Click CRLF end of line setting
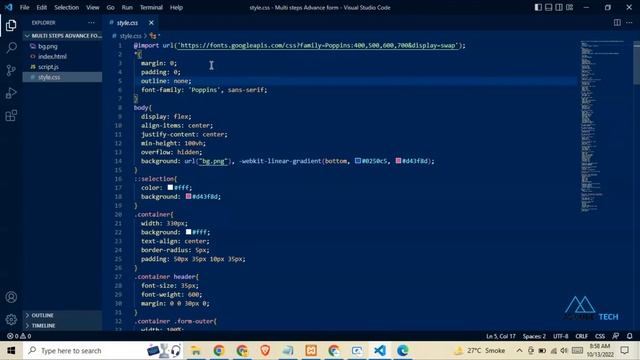This screenshot has height=360, width=640. tap(582, 336)
